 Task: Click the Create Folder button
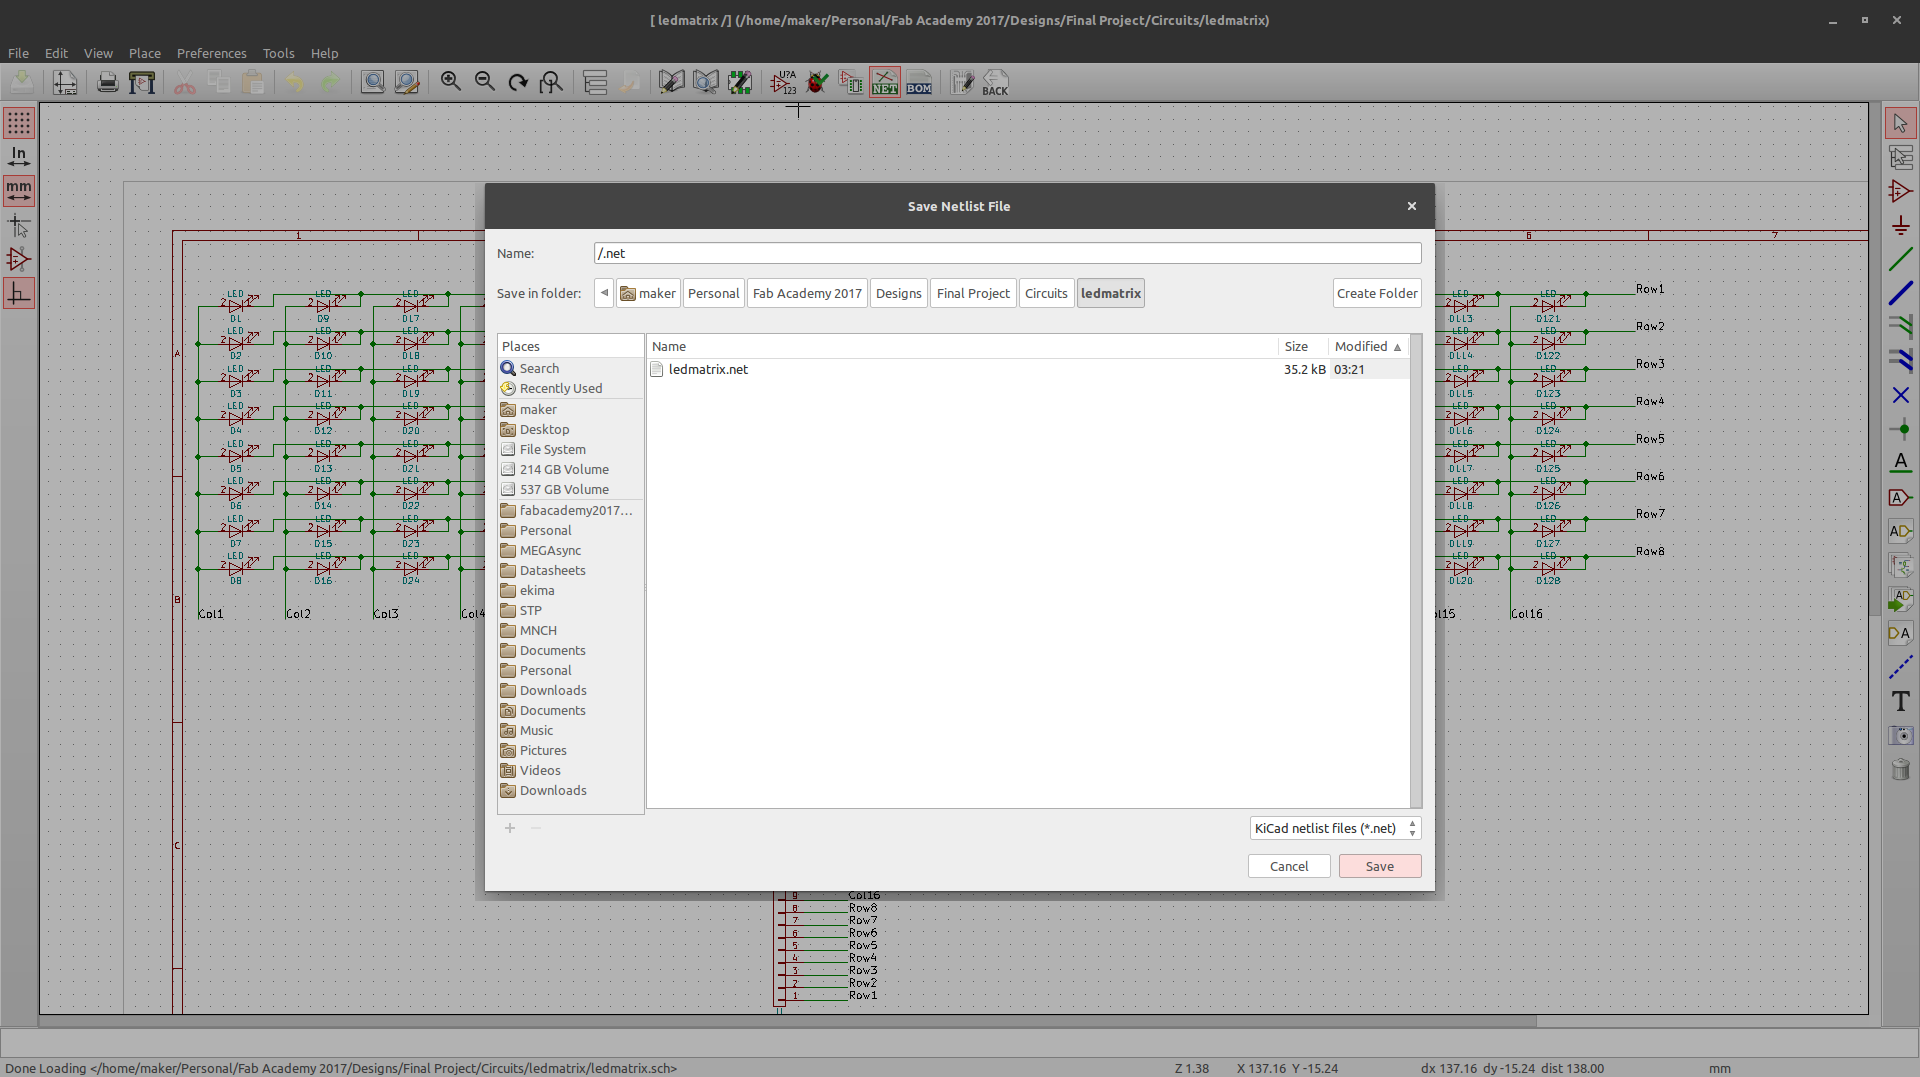[x=1377, y=293]
